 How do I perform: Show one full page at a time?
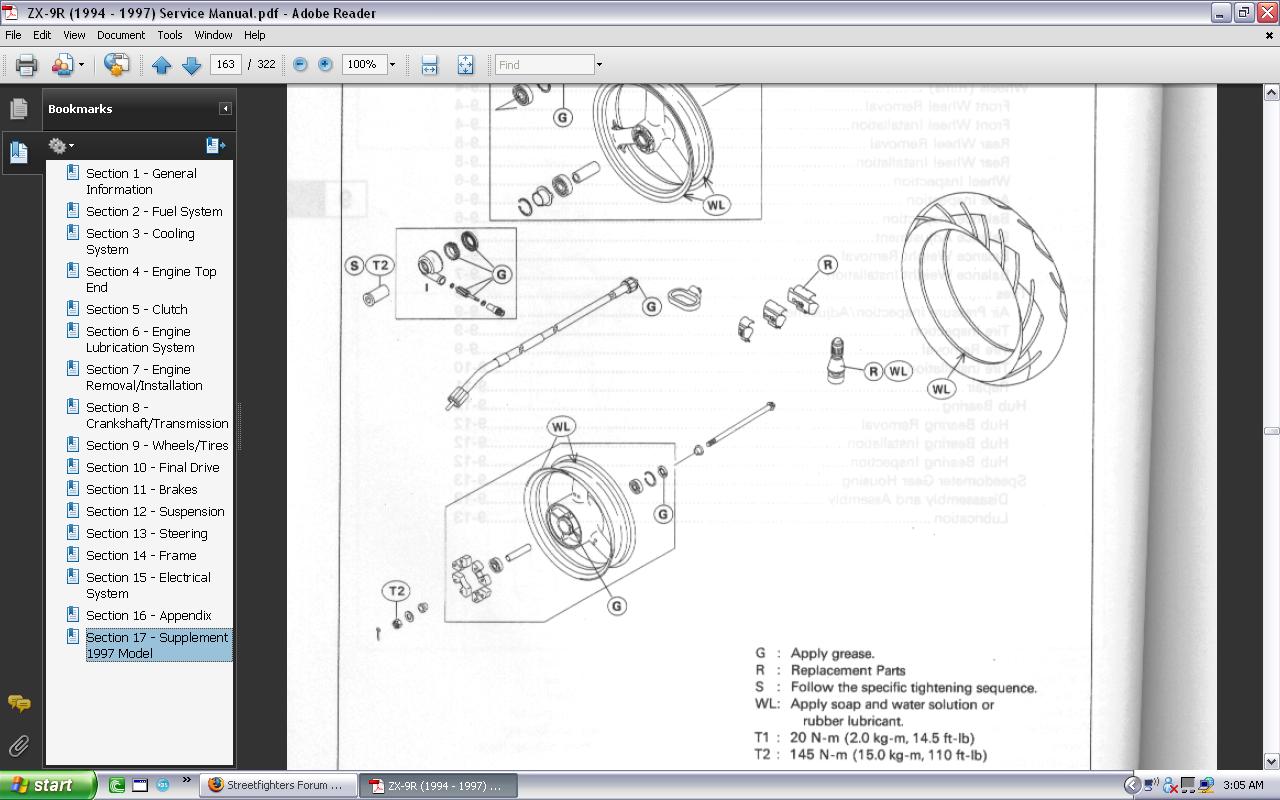point(465,65)
